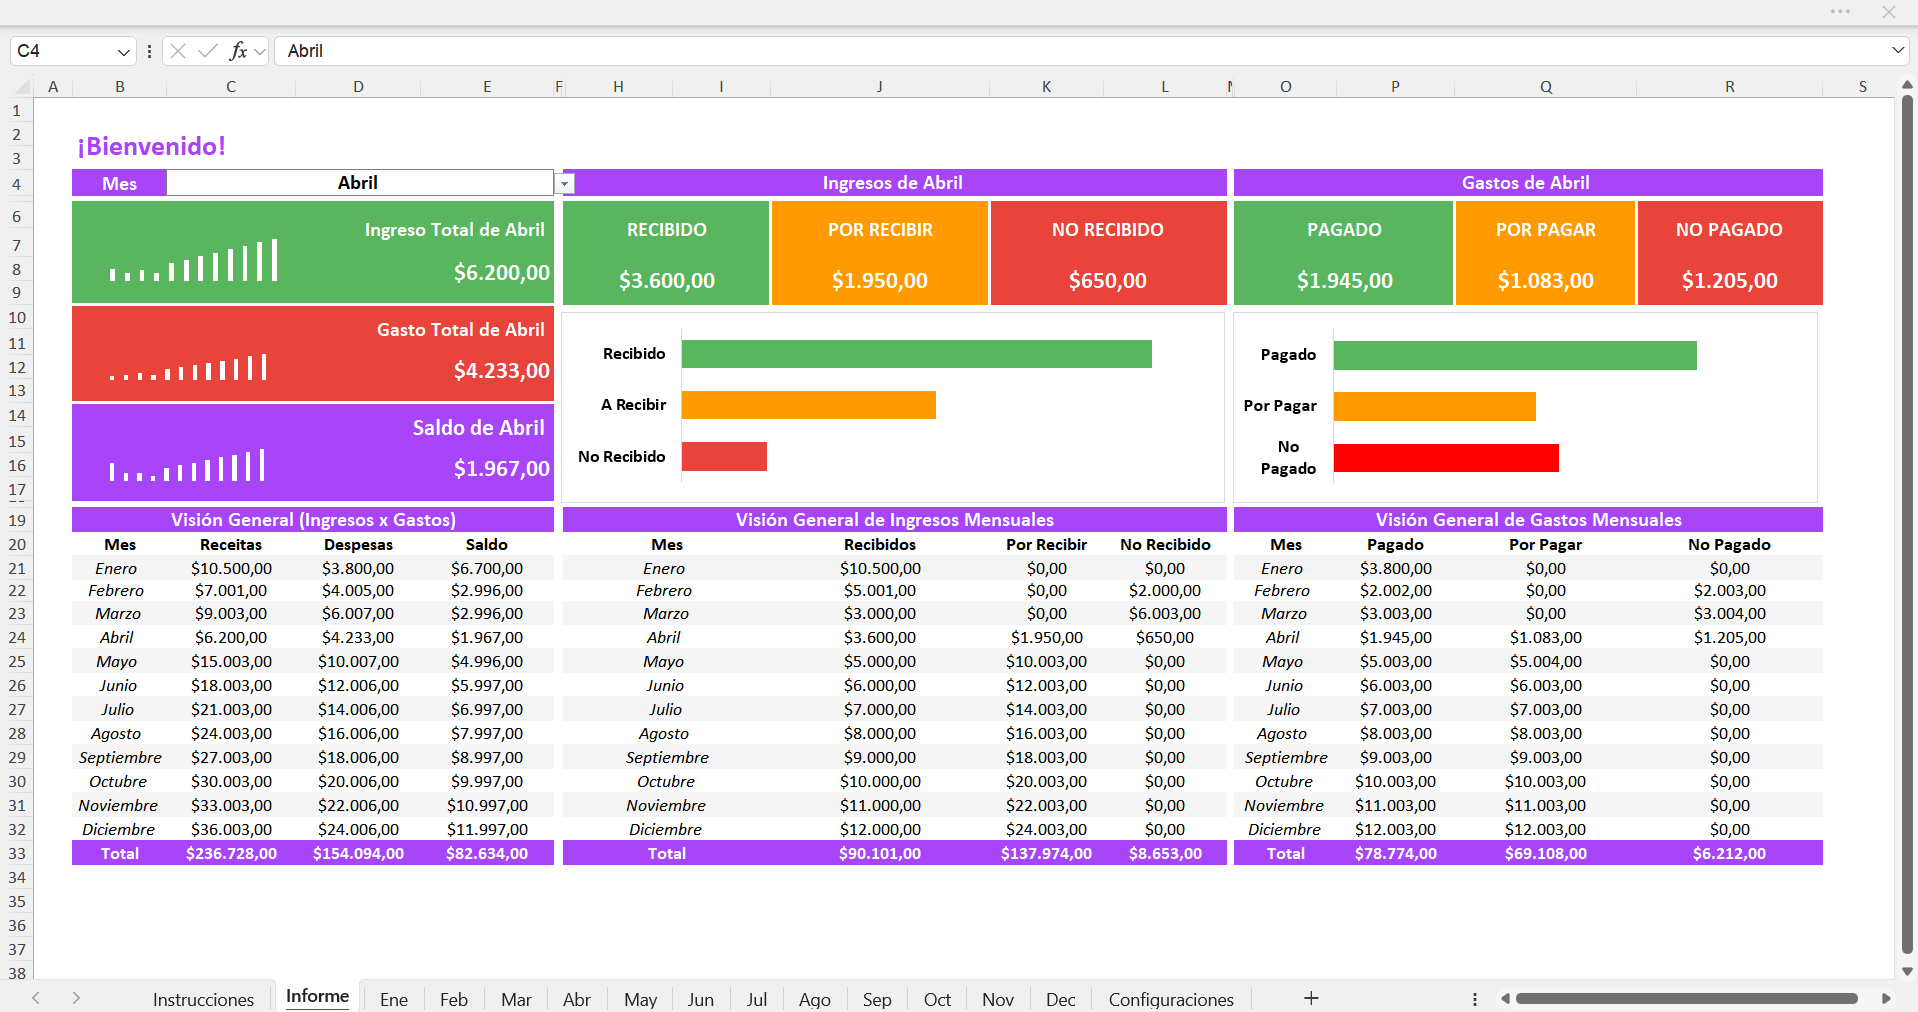1918x1012 pixels.
Task: Open the three-dot options at top right
Action: [x=1840, y=12]
